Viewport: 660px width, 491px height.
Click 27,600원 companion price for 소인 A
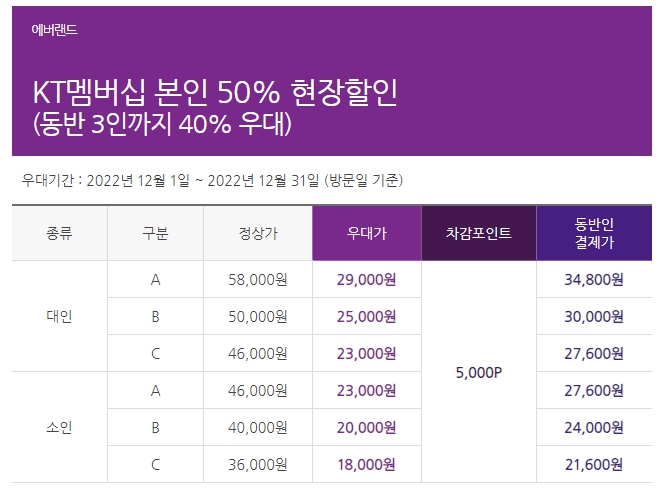(x=594, y=391)
